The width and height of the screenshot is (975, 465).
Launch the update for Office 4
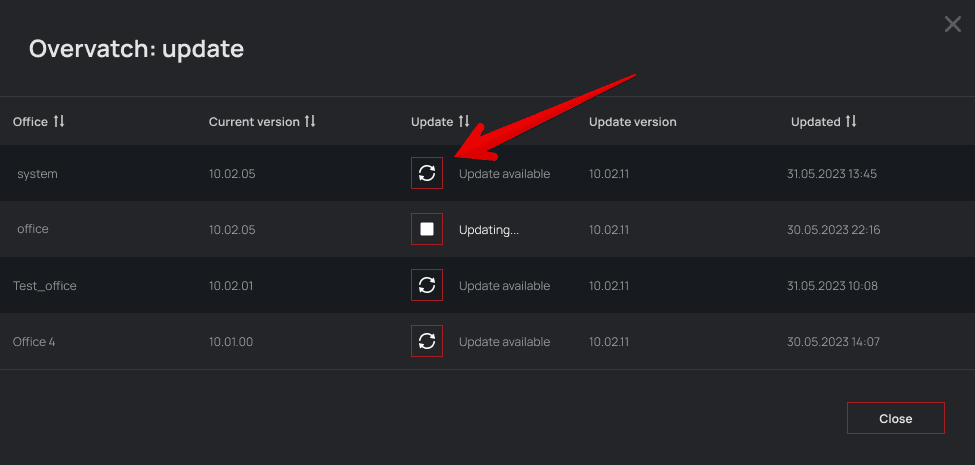click(427, 341)
